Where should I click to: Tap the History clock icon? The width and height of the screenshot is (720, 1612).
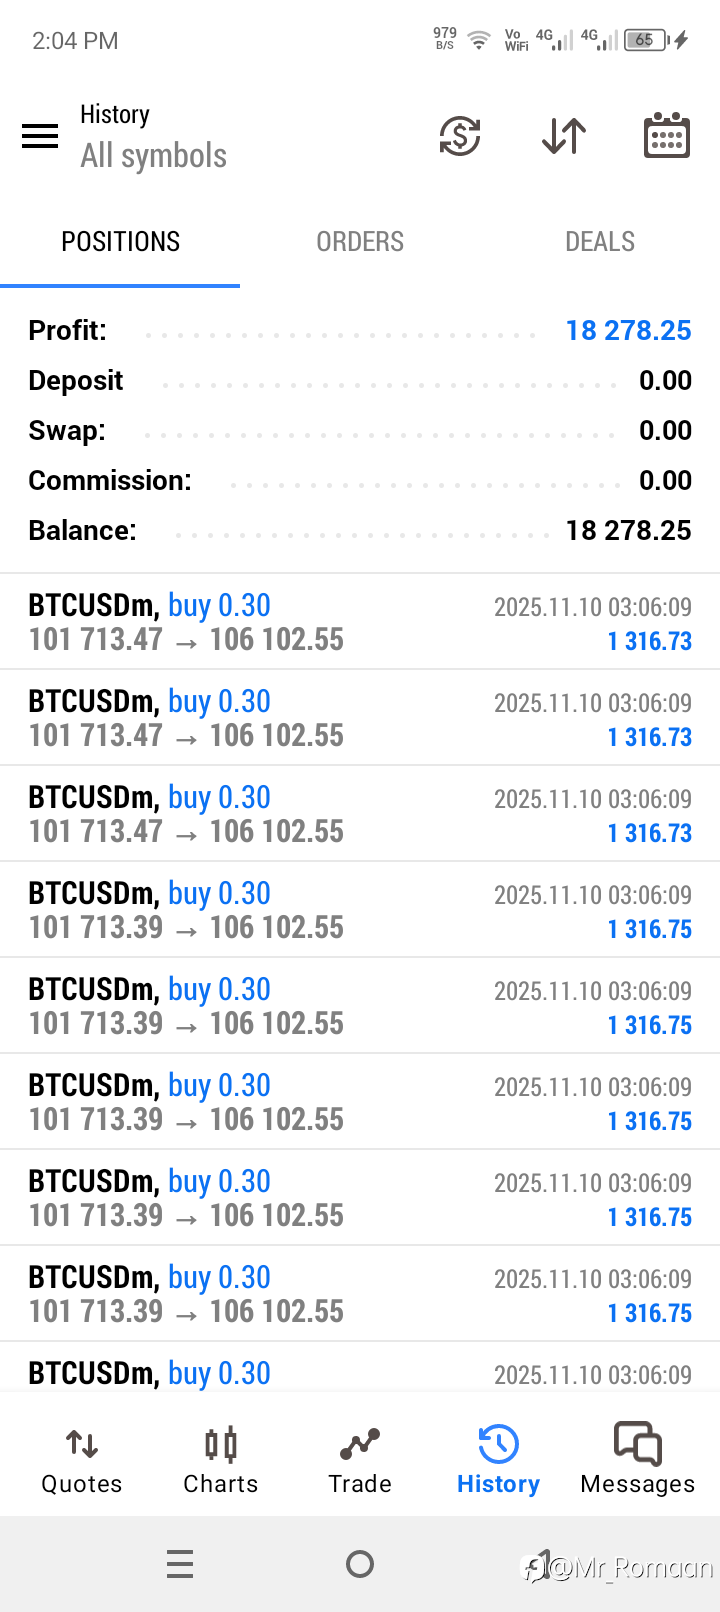(498, 1445)
